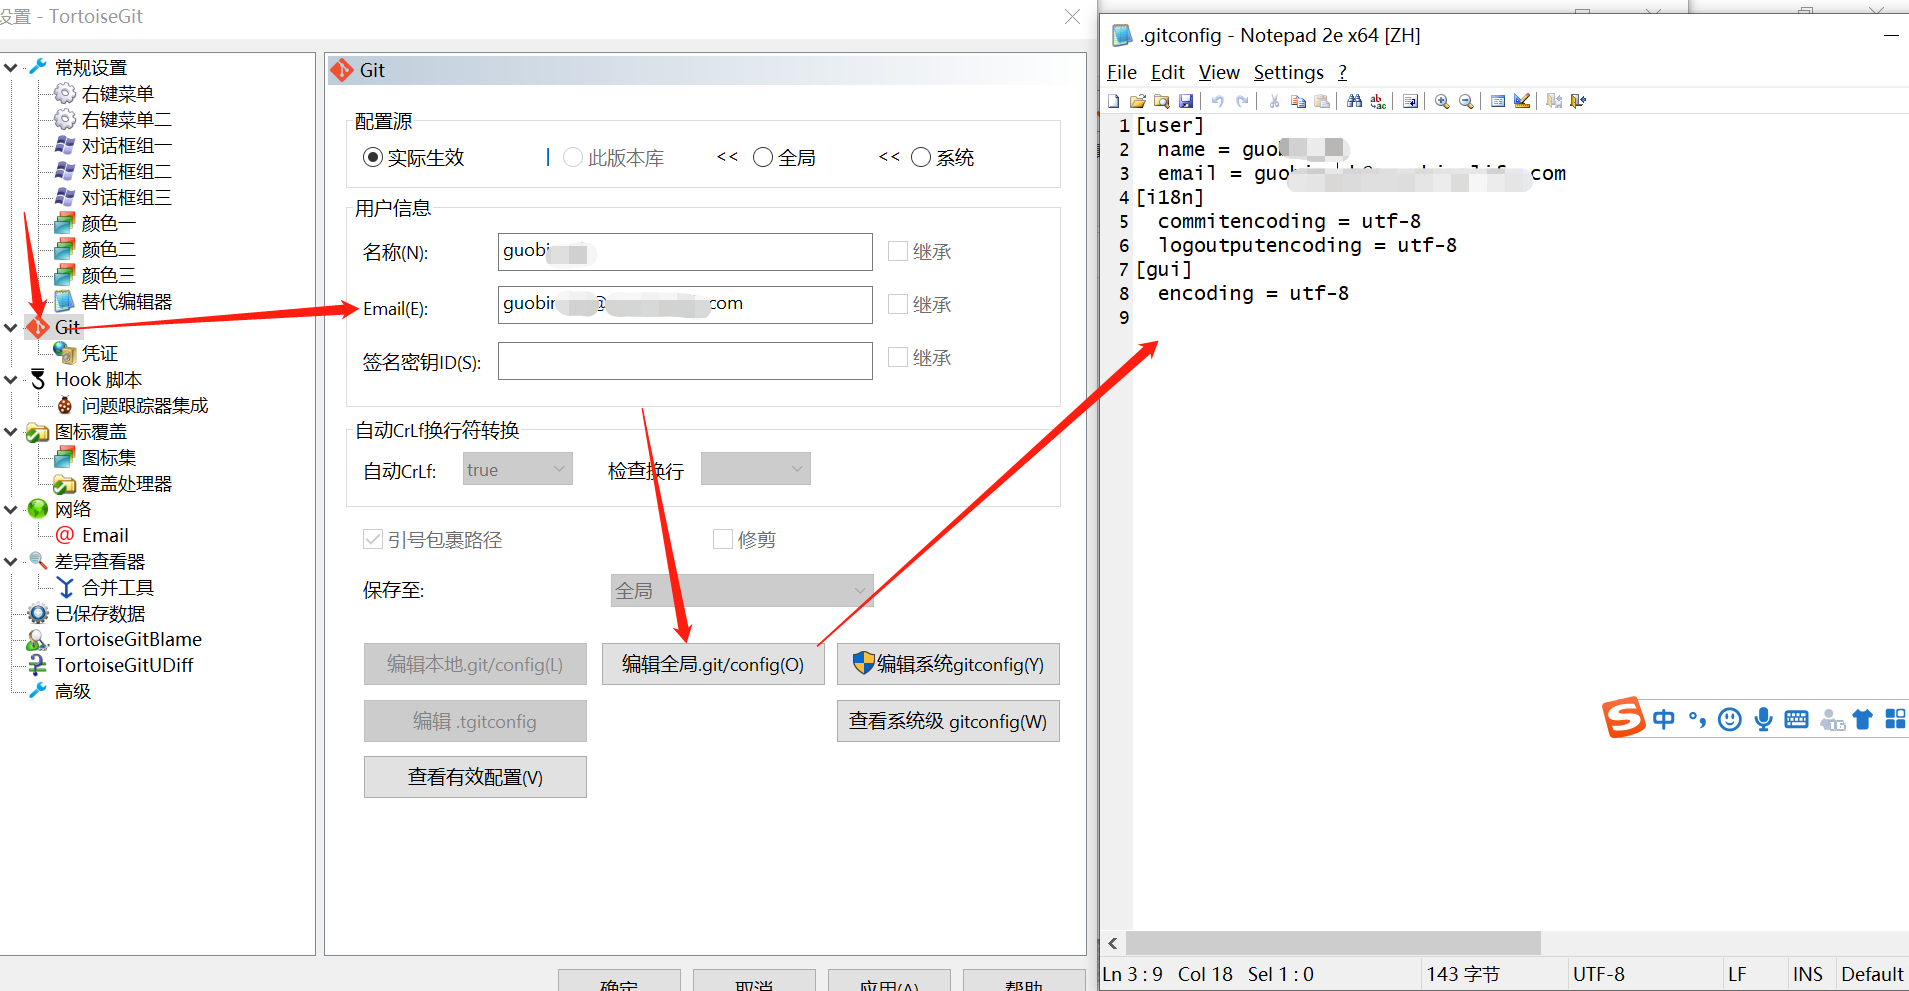Collapse the 差异查看器 tree node
The height and width of the screenshot is (991, 1909).
coord(11,562)
